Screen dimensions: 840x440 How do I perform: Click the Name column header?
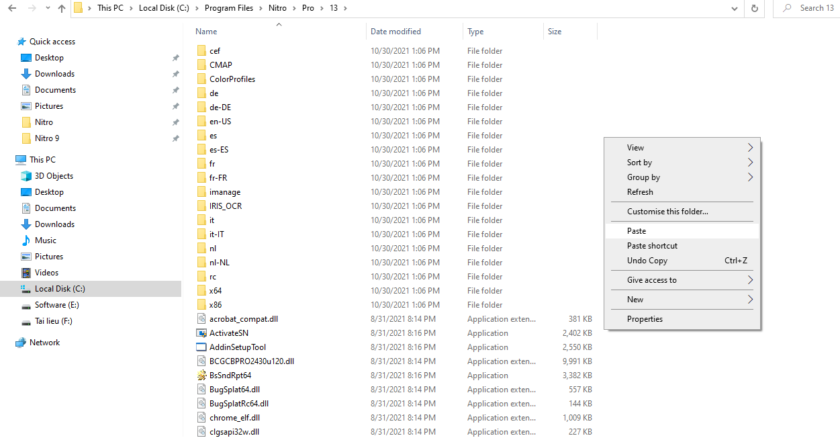click(x=207, y=32)
